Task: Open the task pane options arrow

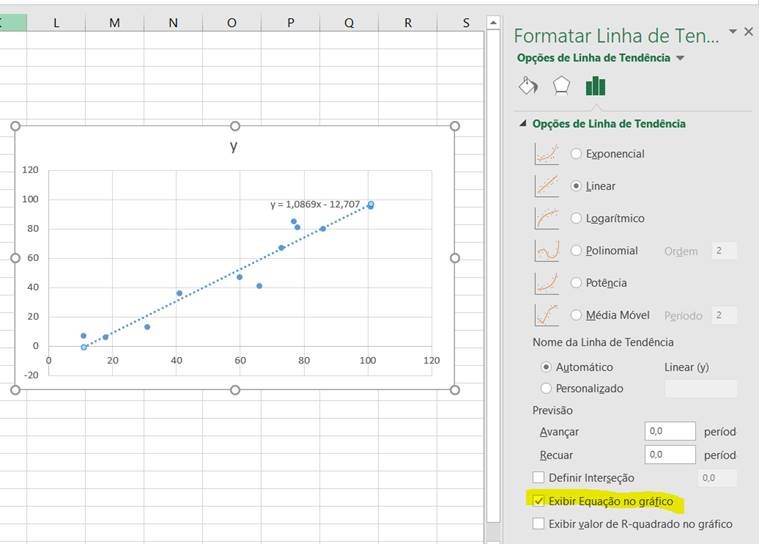Action: click(731, 33)
